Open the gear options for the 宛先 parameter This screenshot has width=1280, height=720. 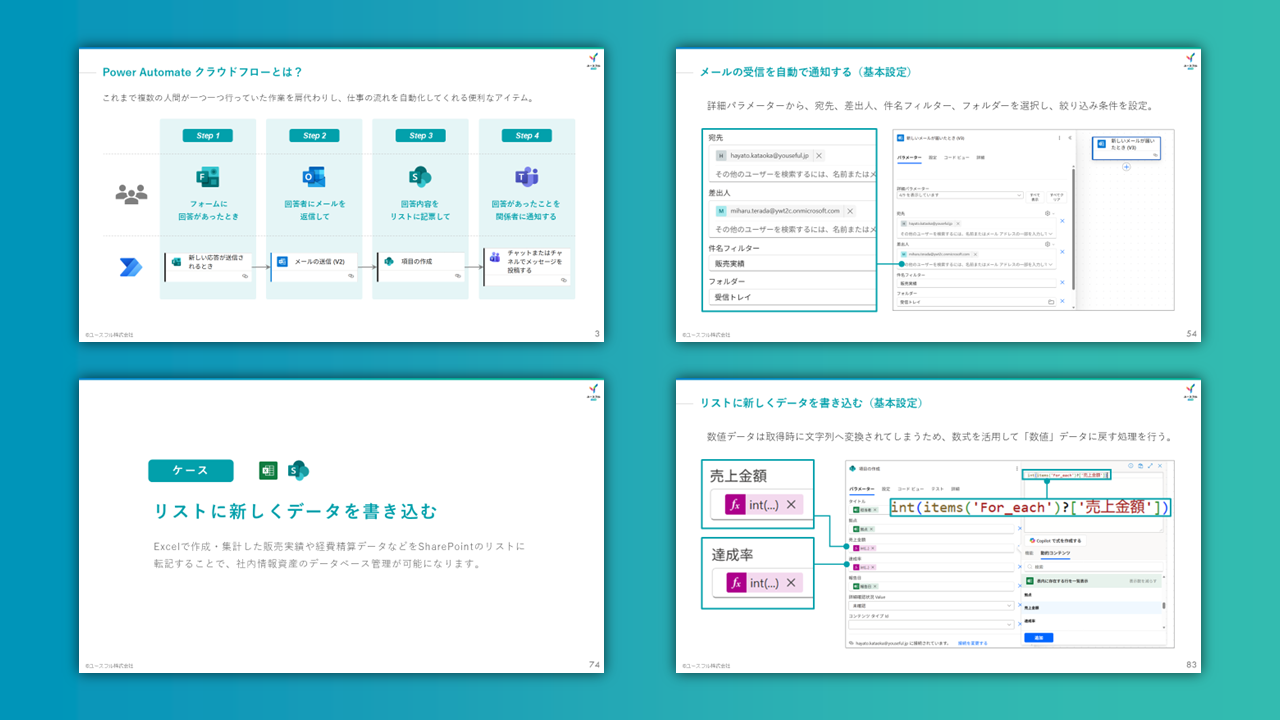1047,213
